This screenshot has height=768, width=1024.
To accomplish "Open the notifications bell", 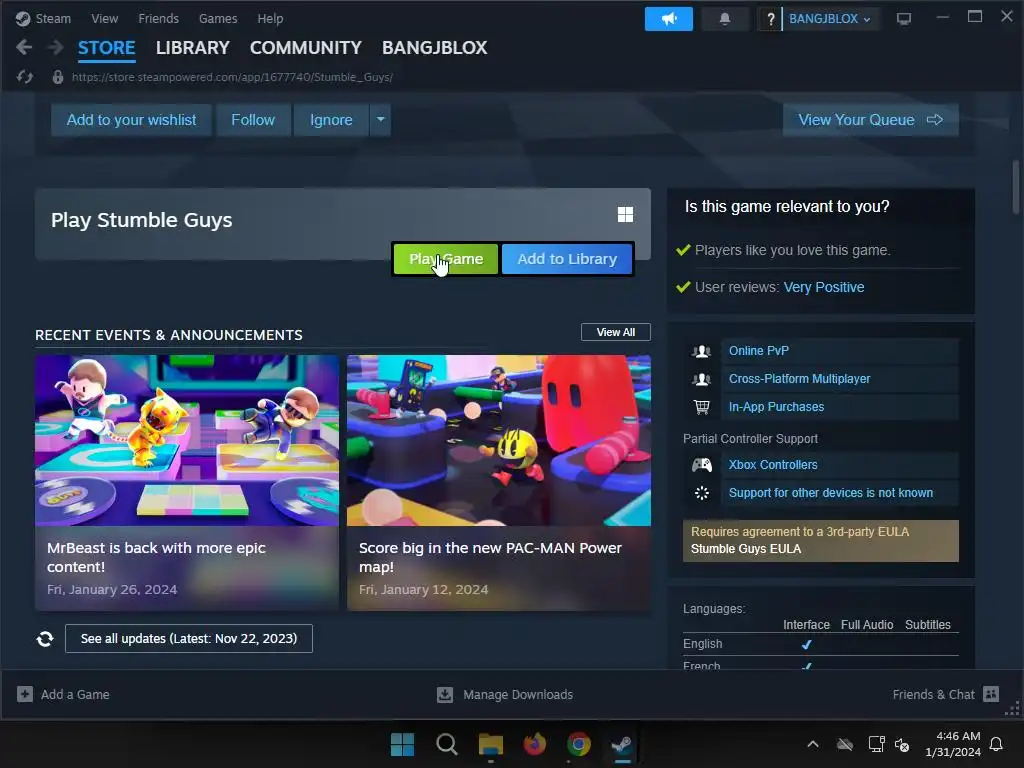I will pyautogui.click(x=725, y=19).
